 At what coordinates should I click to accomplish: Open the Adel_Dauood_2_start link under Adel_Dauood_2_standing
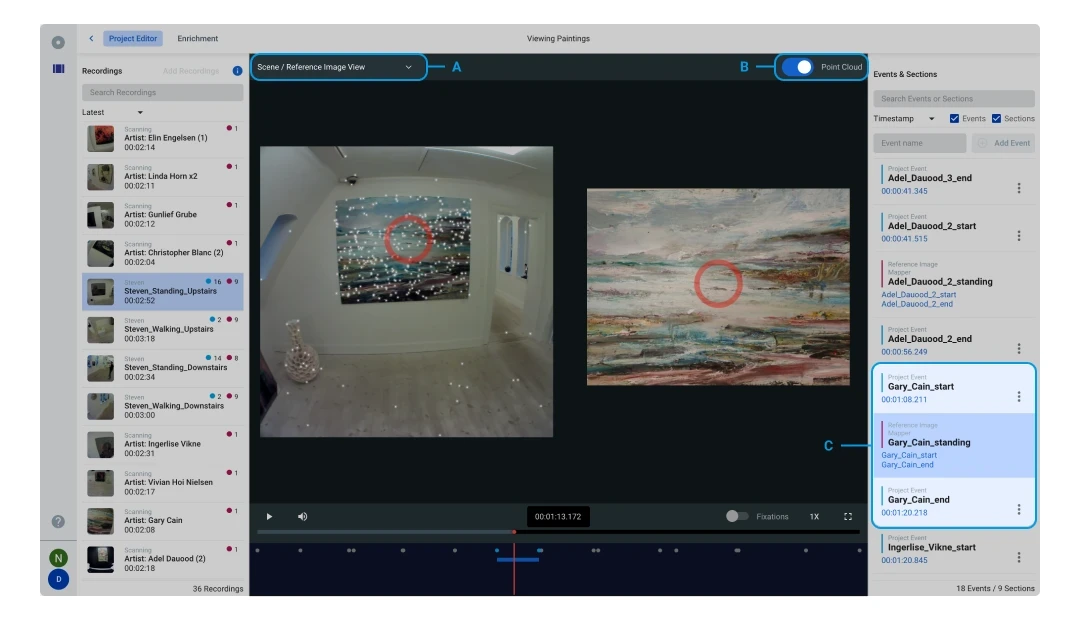[918, 294]
